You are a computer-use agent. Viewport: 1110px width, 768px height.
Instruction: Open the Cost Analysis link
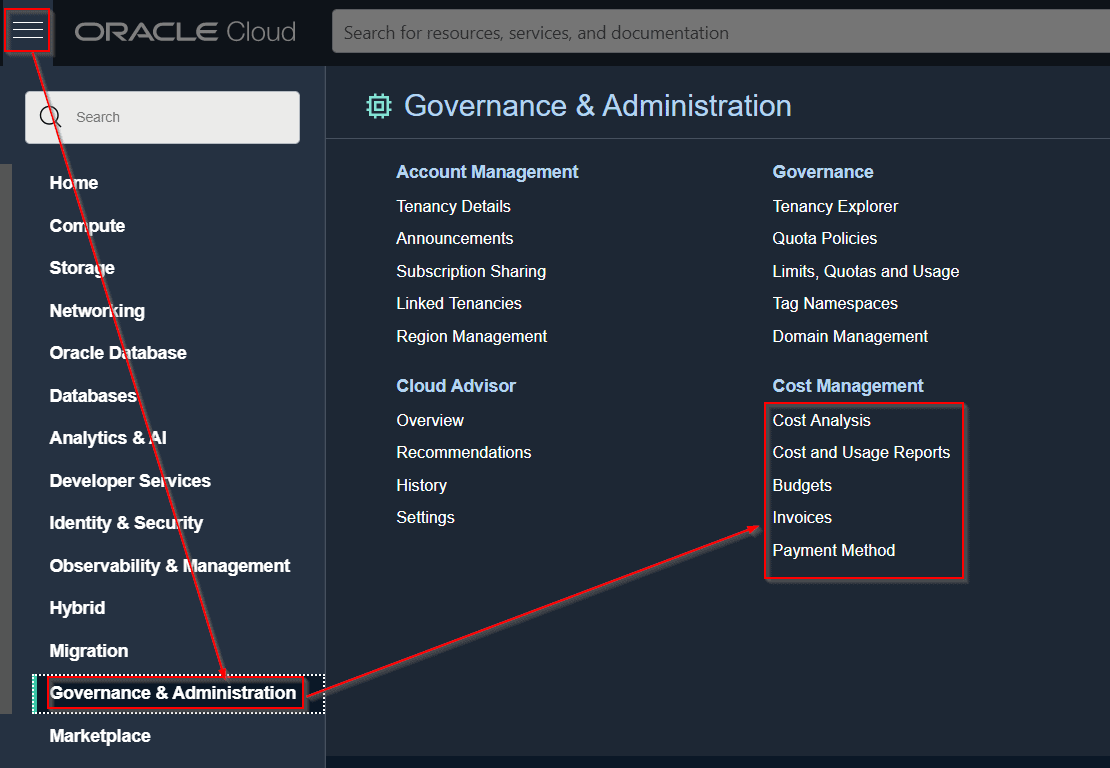click(821, 421)
